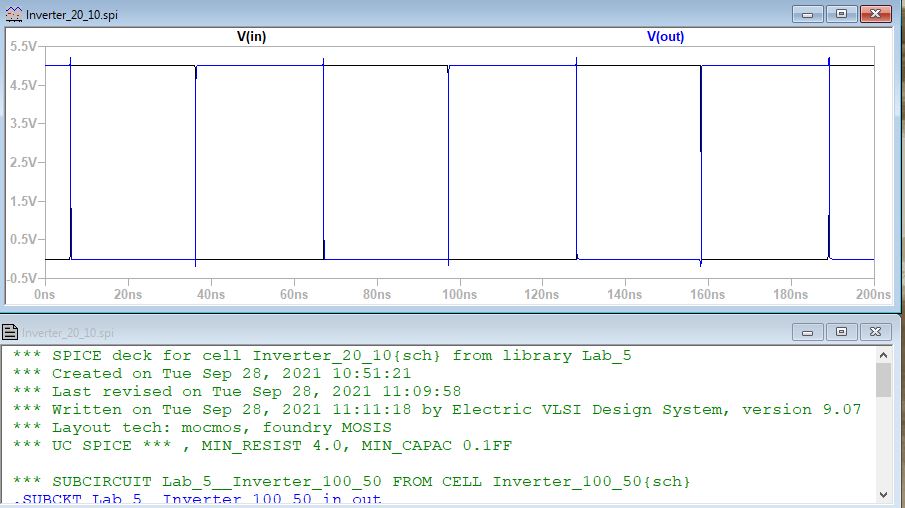
Task: Click the 0ns time axis label
Action: click(x=44, y=294)
